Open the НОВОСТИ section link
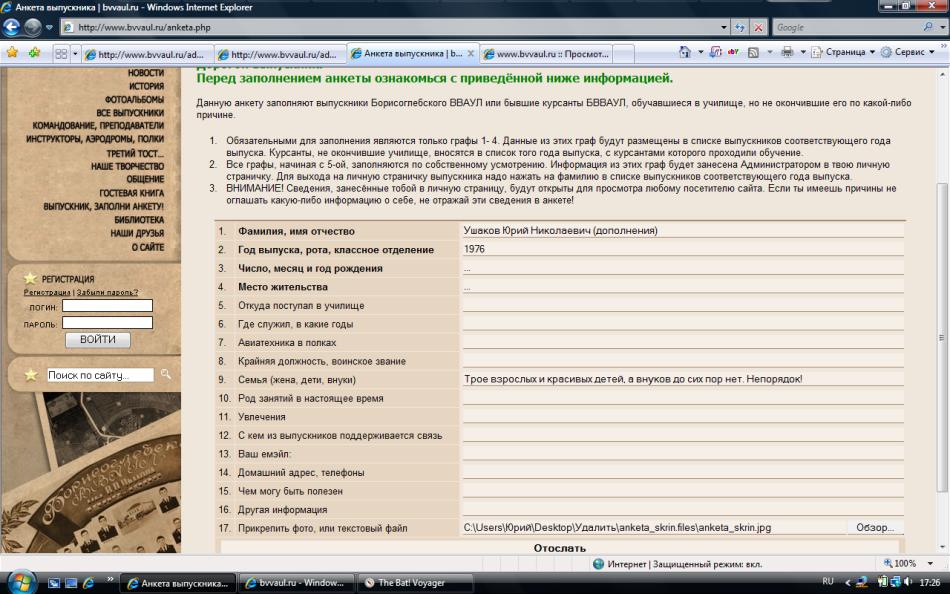Screen dimensions: 950x594 [x=146, y=73]
